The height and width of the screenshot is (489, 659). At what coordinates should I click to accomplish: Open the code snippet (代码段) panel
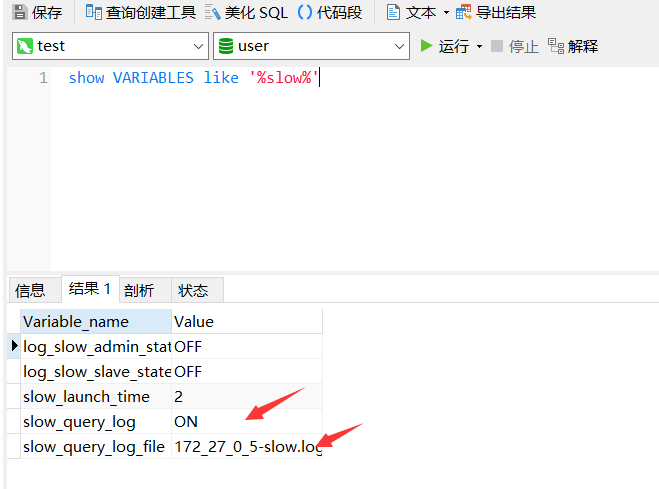(x=330, y=12)
